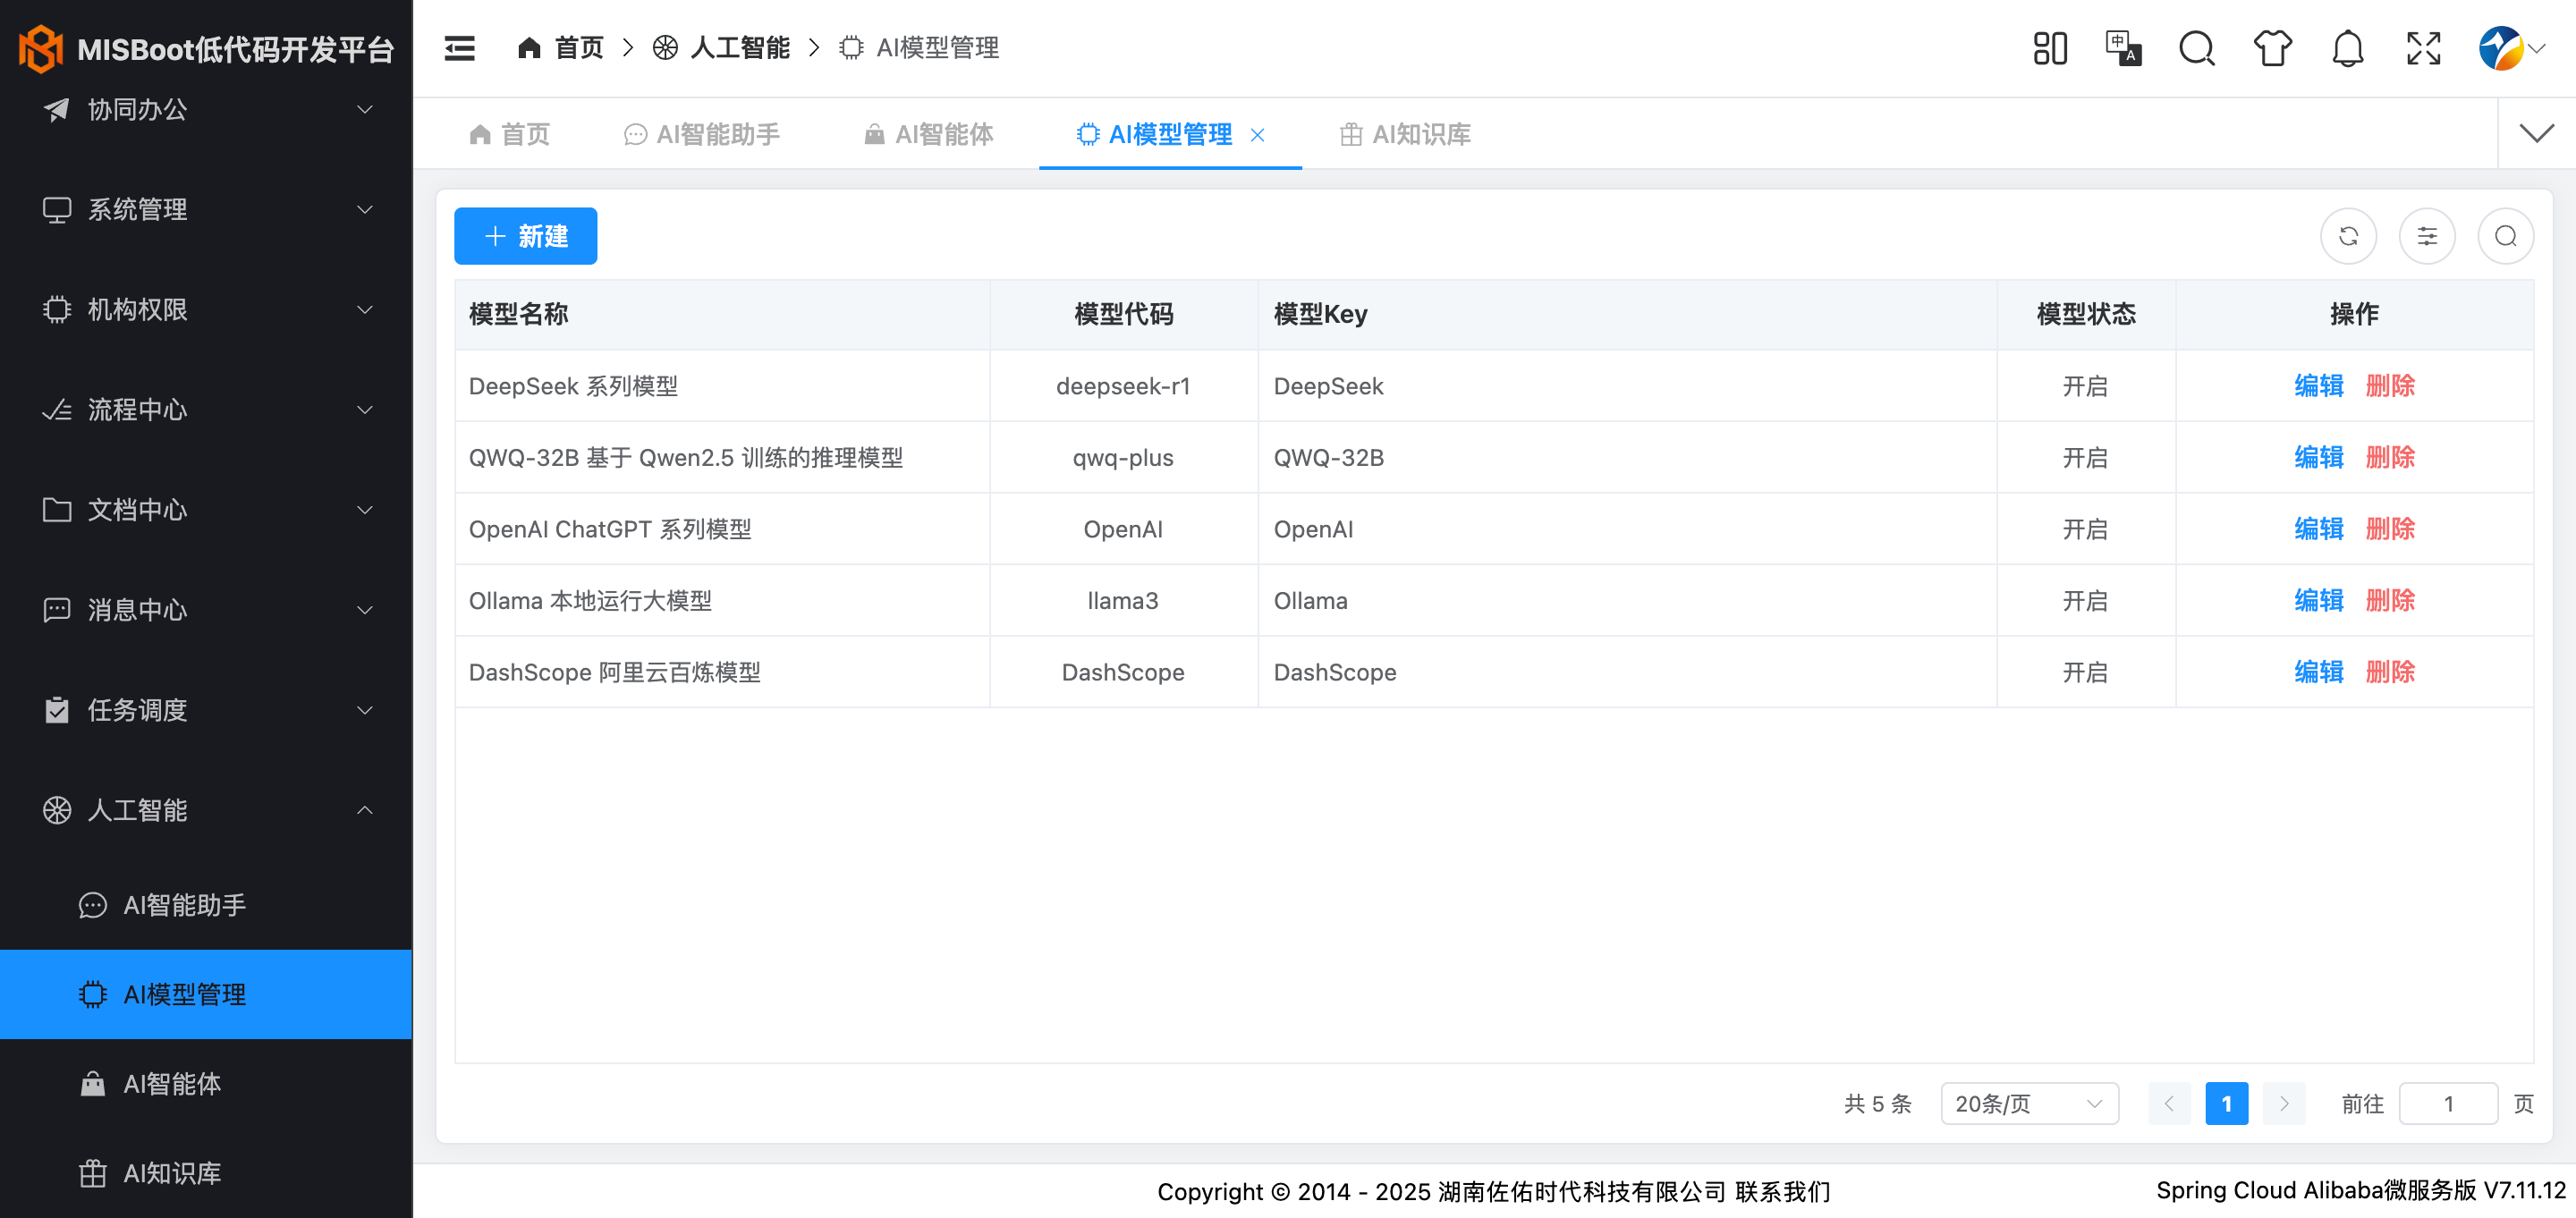Open table column settings icon
This screenshot has width=2576, height=1218.
(x=2427, y=236)
